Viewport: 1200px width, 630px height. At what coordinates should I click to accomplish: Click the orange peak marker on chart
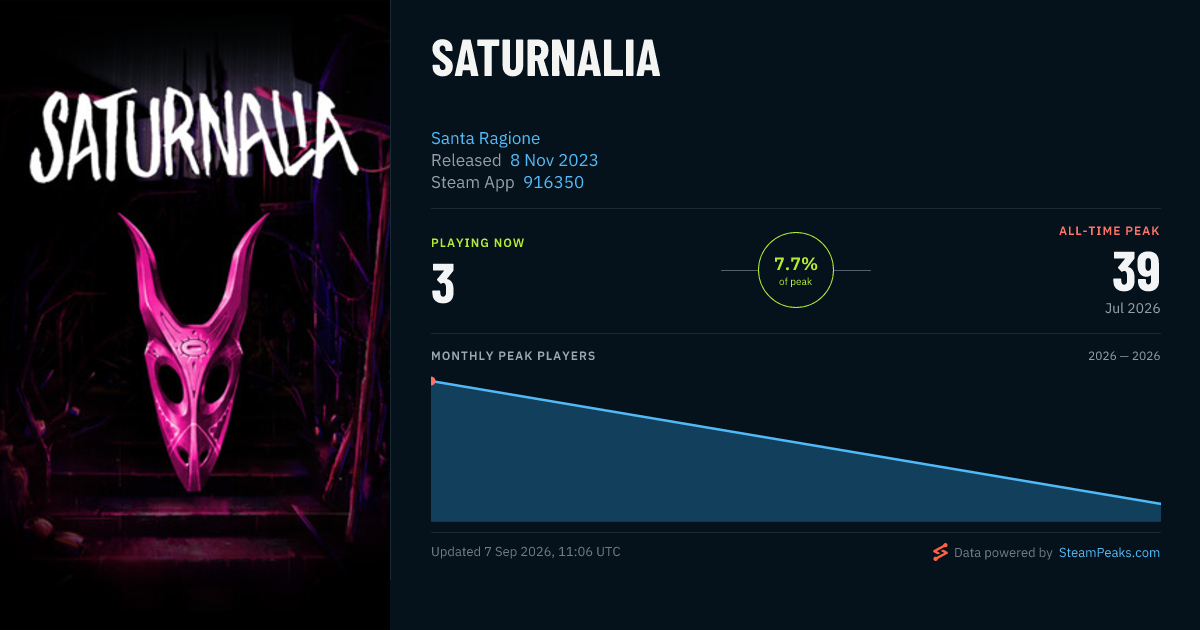(433, 381)
